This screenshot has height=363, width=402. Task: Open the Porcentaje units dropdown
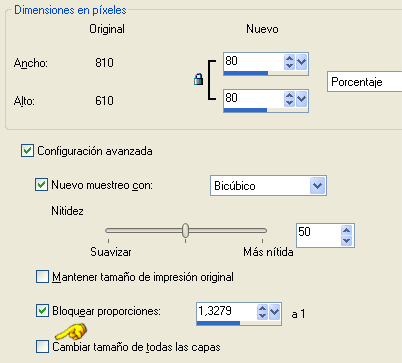(365, 82)
